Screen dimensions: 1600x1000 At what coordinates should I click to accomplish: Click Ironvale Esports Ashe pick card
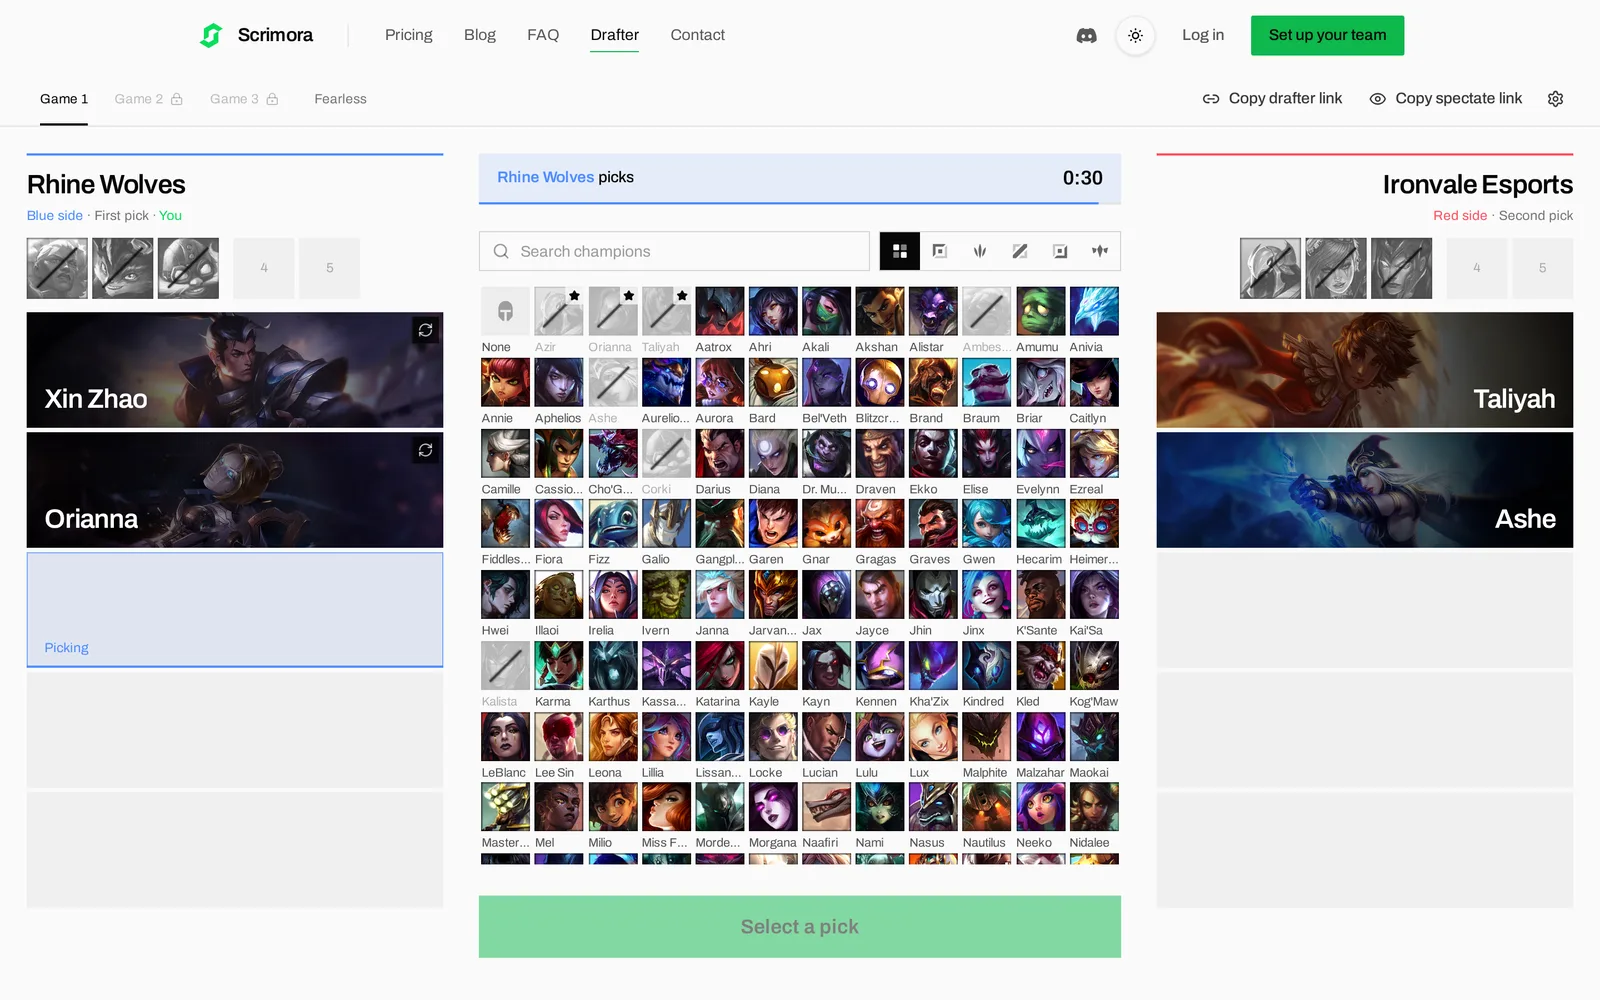coord(1365,490)
